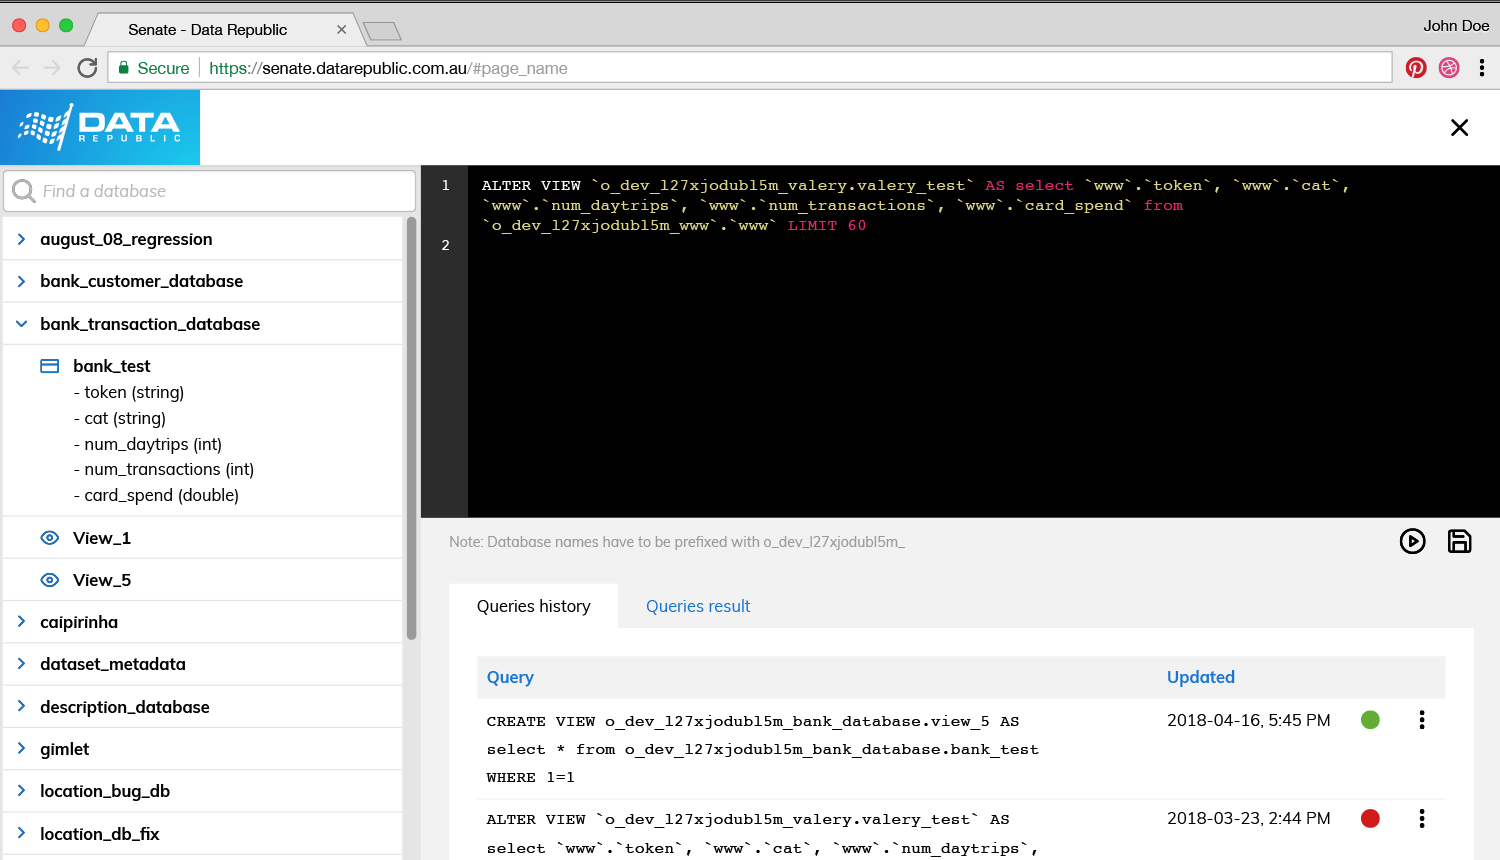Switch to the Queries result tab
The height and width of the screenshot is (860, 1500).
pyautogui.click(x=697, y=606)
